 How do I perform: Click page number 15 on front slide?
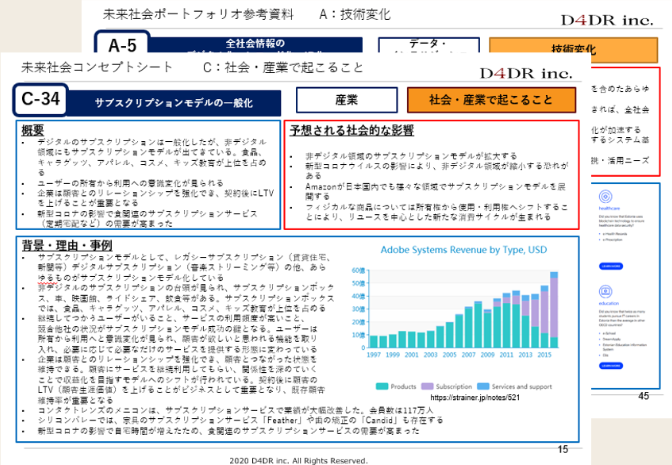pos(563,449)
